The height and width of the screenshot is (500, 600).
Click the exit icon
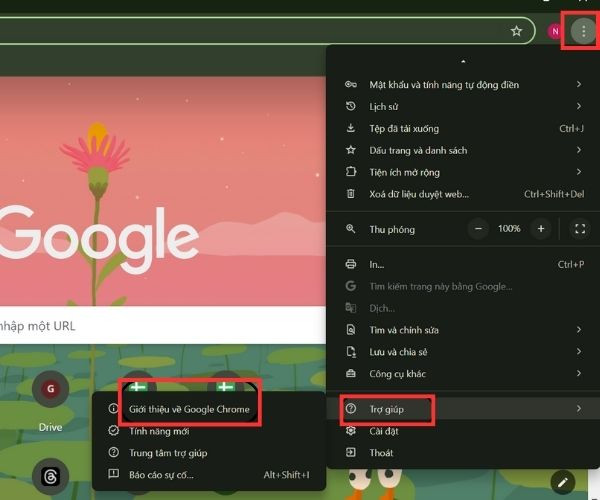[351, 453]
